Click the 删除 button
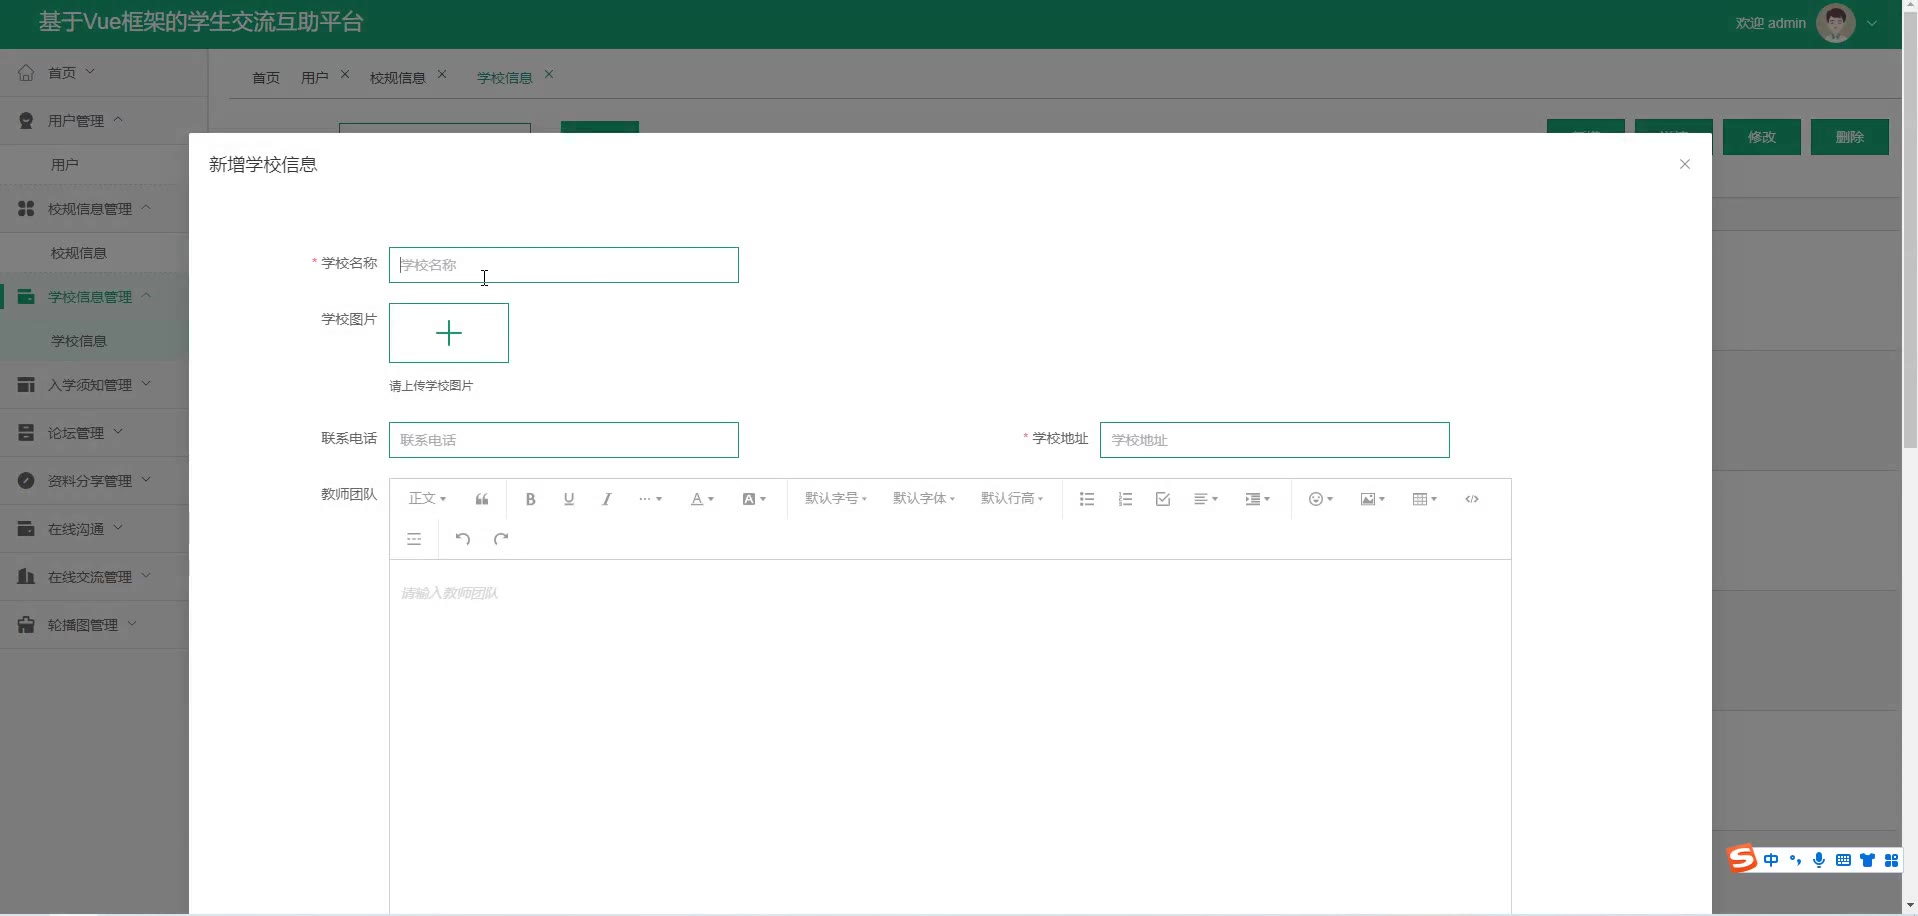Viewport: 1918px width, 916px height. pyautogui.click(x=1850, y=137)
